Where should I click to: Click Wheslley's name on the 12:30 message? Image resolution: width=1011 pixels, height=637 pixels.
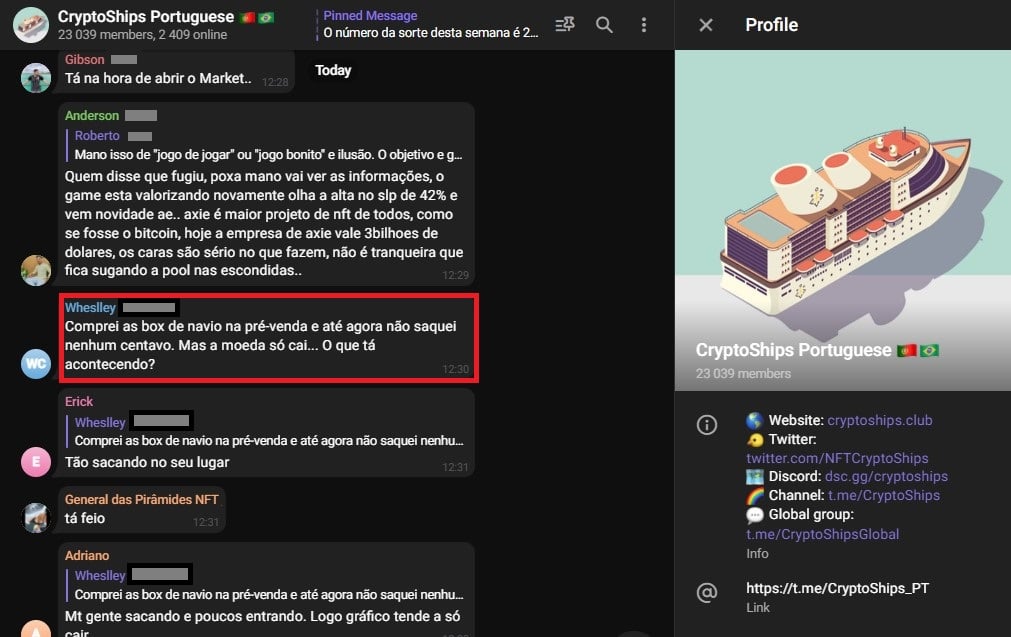click(x=90, y=308)
